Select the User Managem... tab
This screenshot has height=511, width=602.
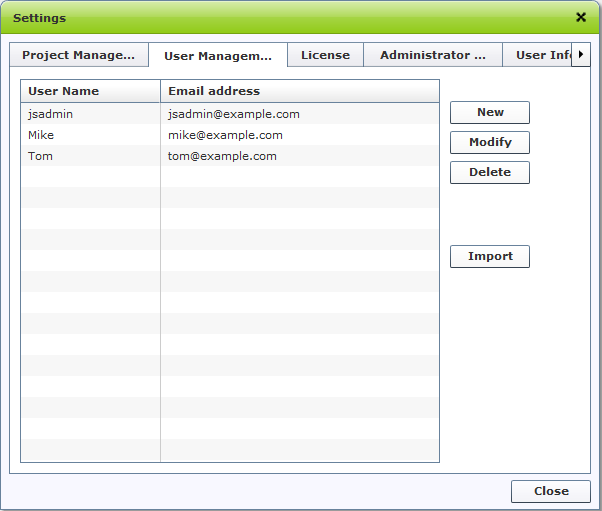[218, 56]
